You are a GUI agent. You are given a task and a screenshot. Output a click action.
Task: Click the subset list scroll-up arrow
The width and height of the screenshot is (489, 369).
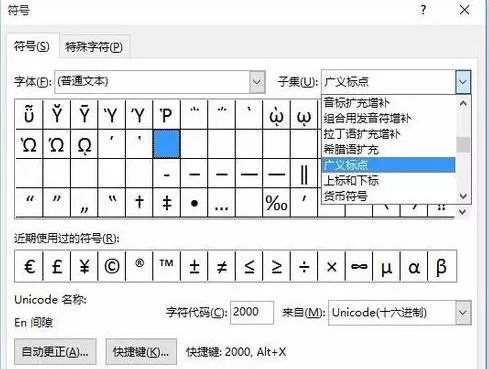(x=463, y=104)
